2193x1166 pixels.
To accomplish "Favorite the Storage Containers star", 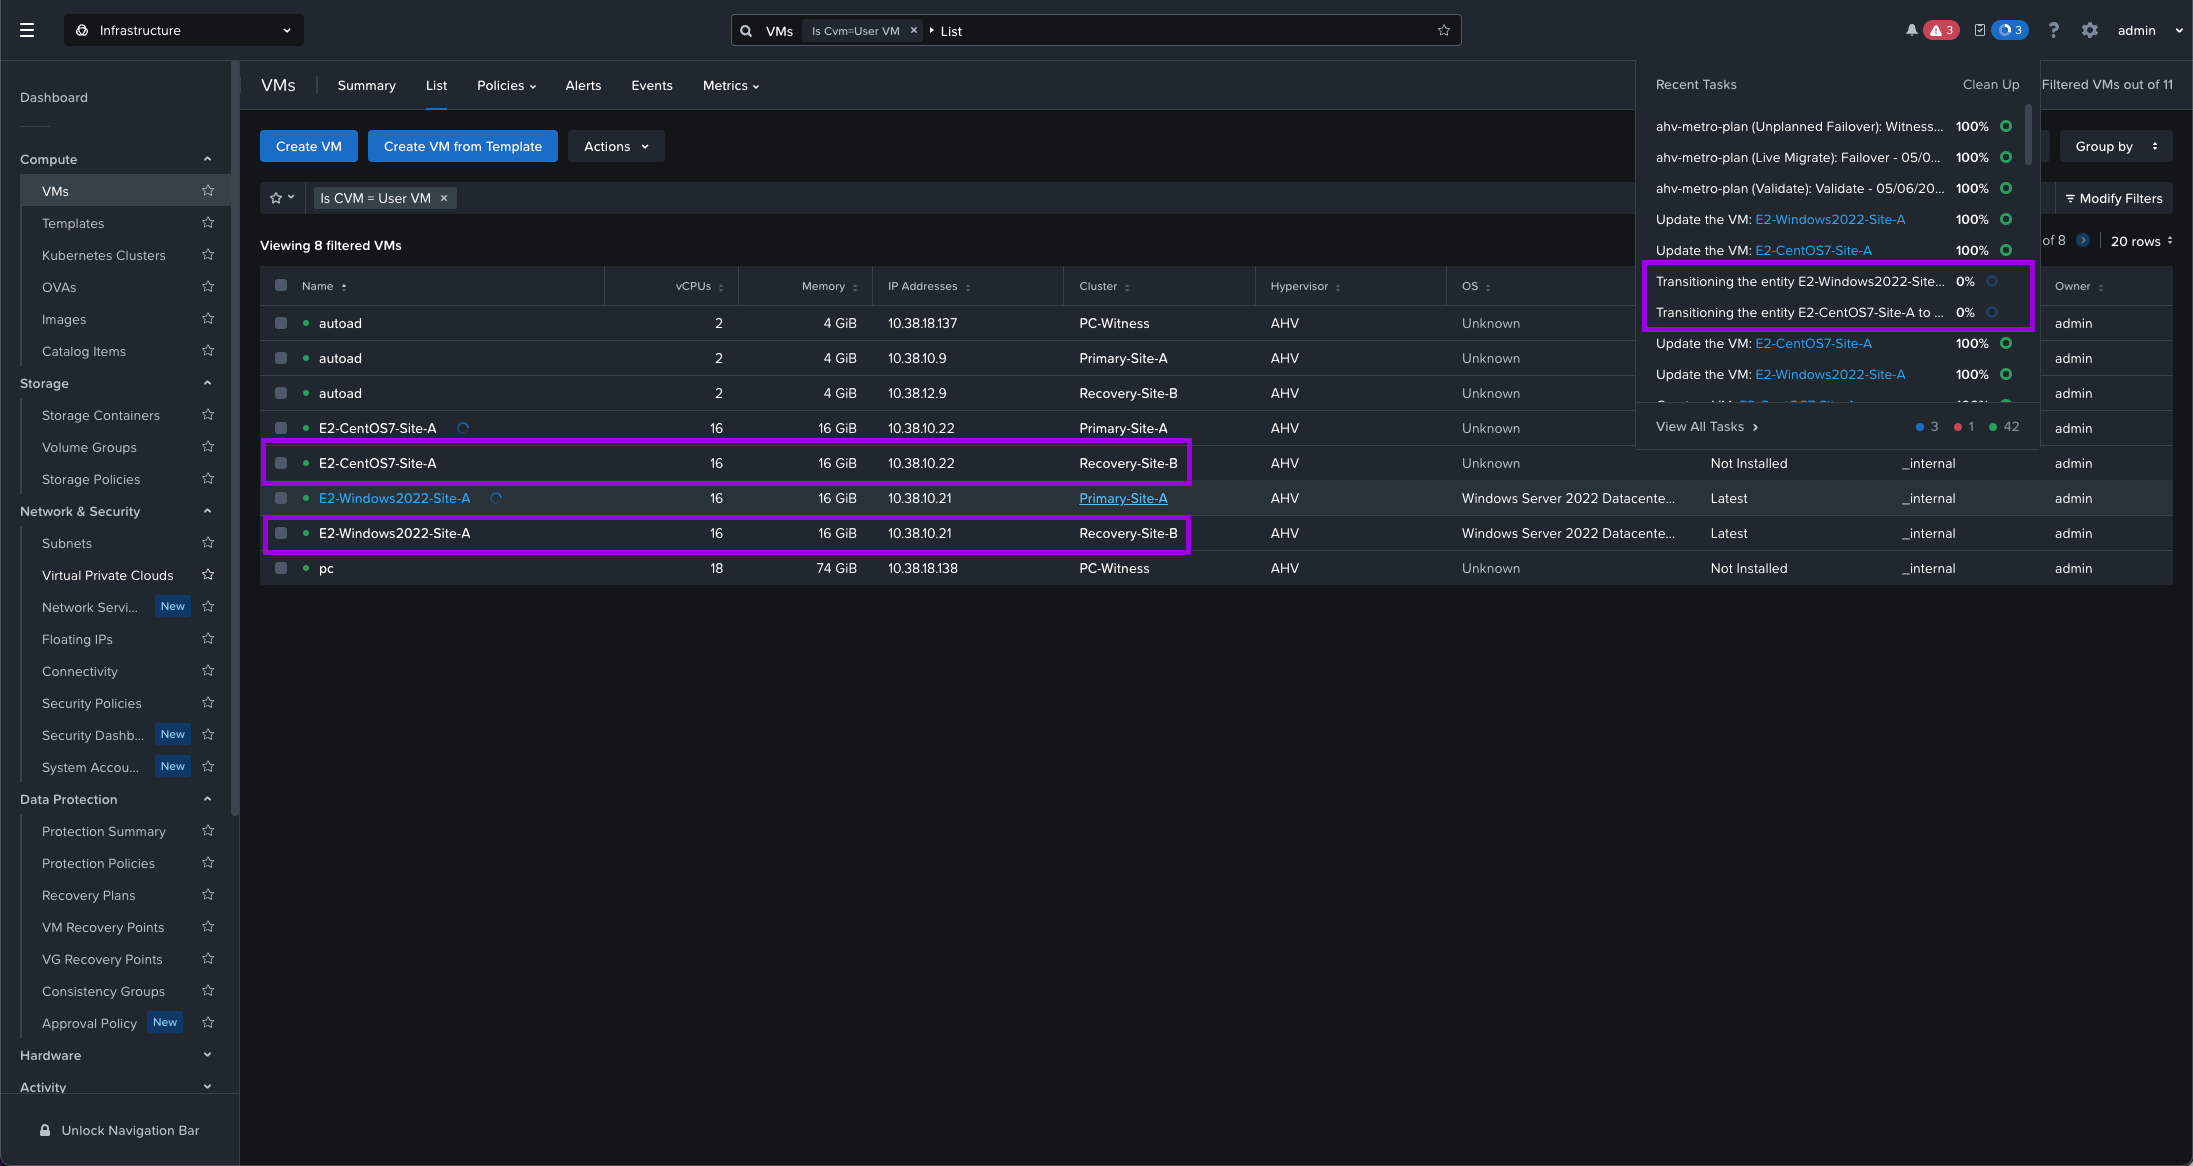I will (x=208, y=414).
